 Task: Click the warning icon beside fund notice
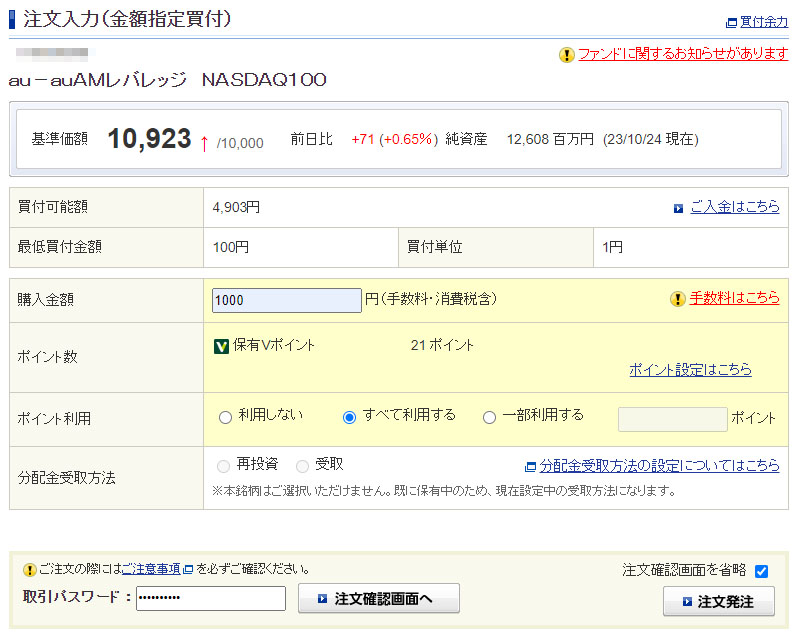click(x=567, y=55)
